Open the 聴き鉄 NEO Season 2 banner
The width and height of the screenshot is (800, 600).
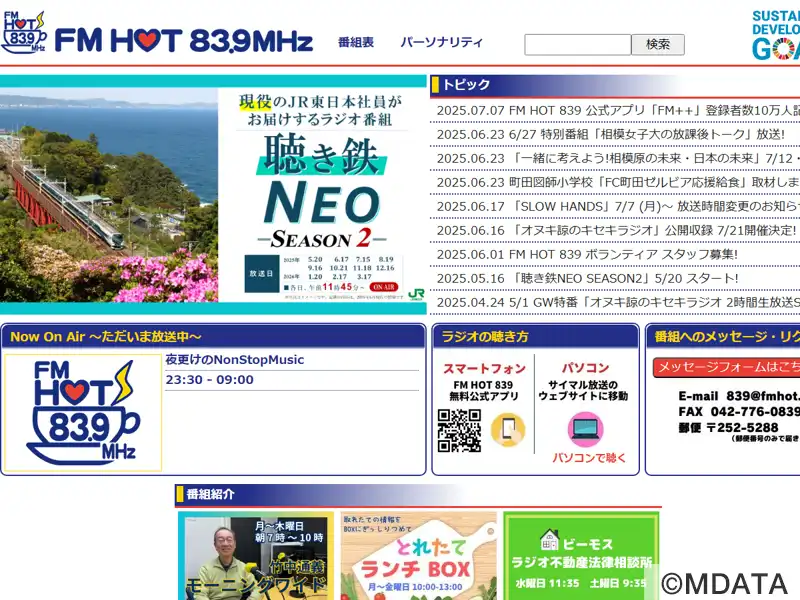213,194
